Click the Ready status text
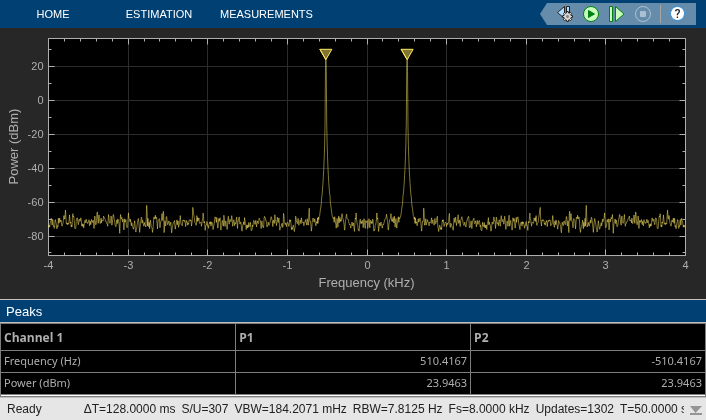Viewport: 706px width, 420px height. click(24, 409)
